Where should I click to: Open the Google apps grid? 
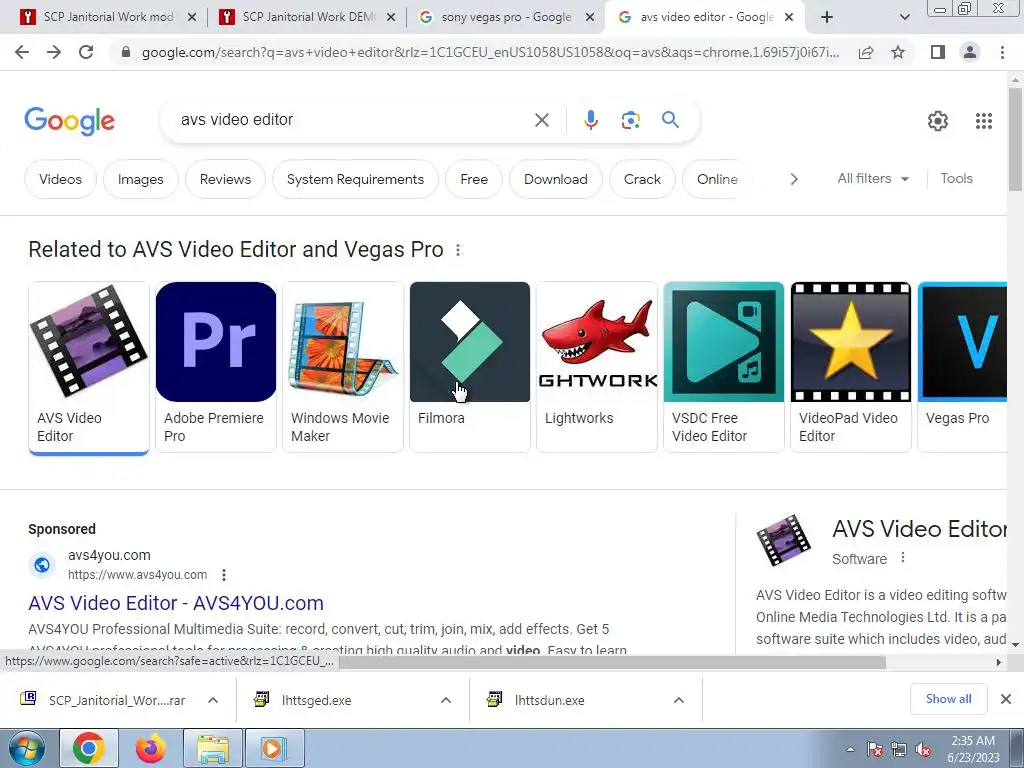(x=984, y=121)
